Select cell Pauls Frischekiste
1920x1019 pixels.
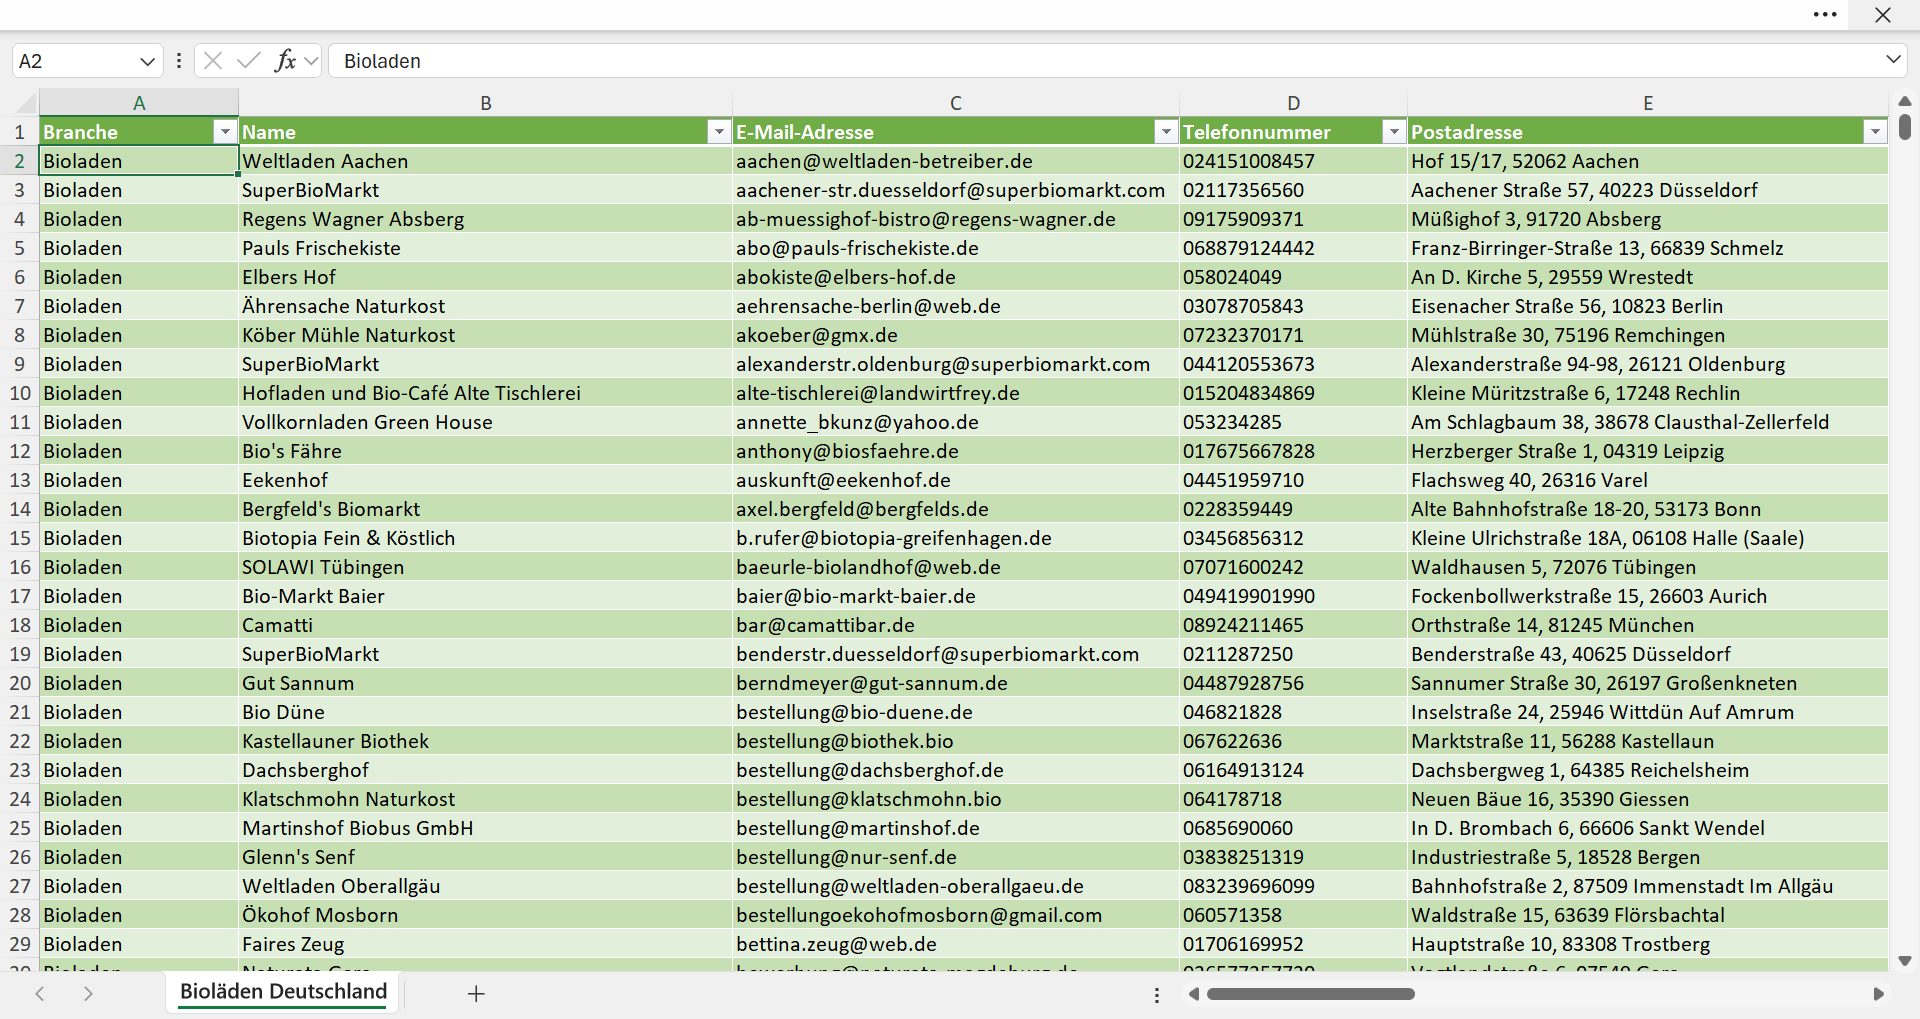pos(486,248)
